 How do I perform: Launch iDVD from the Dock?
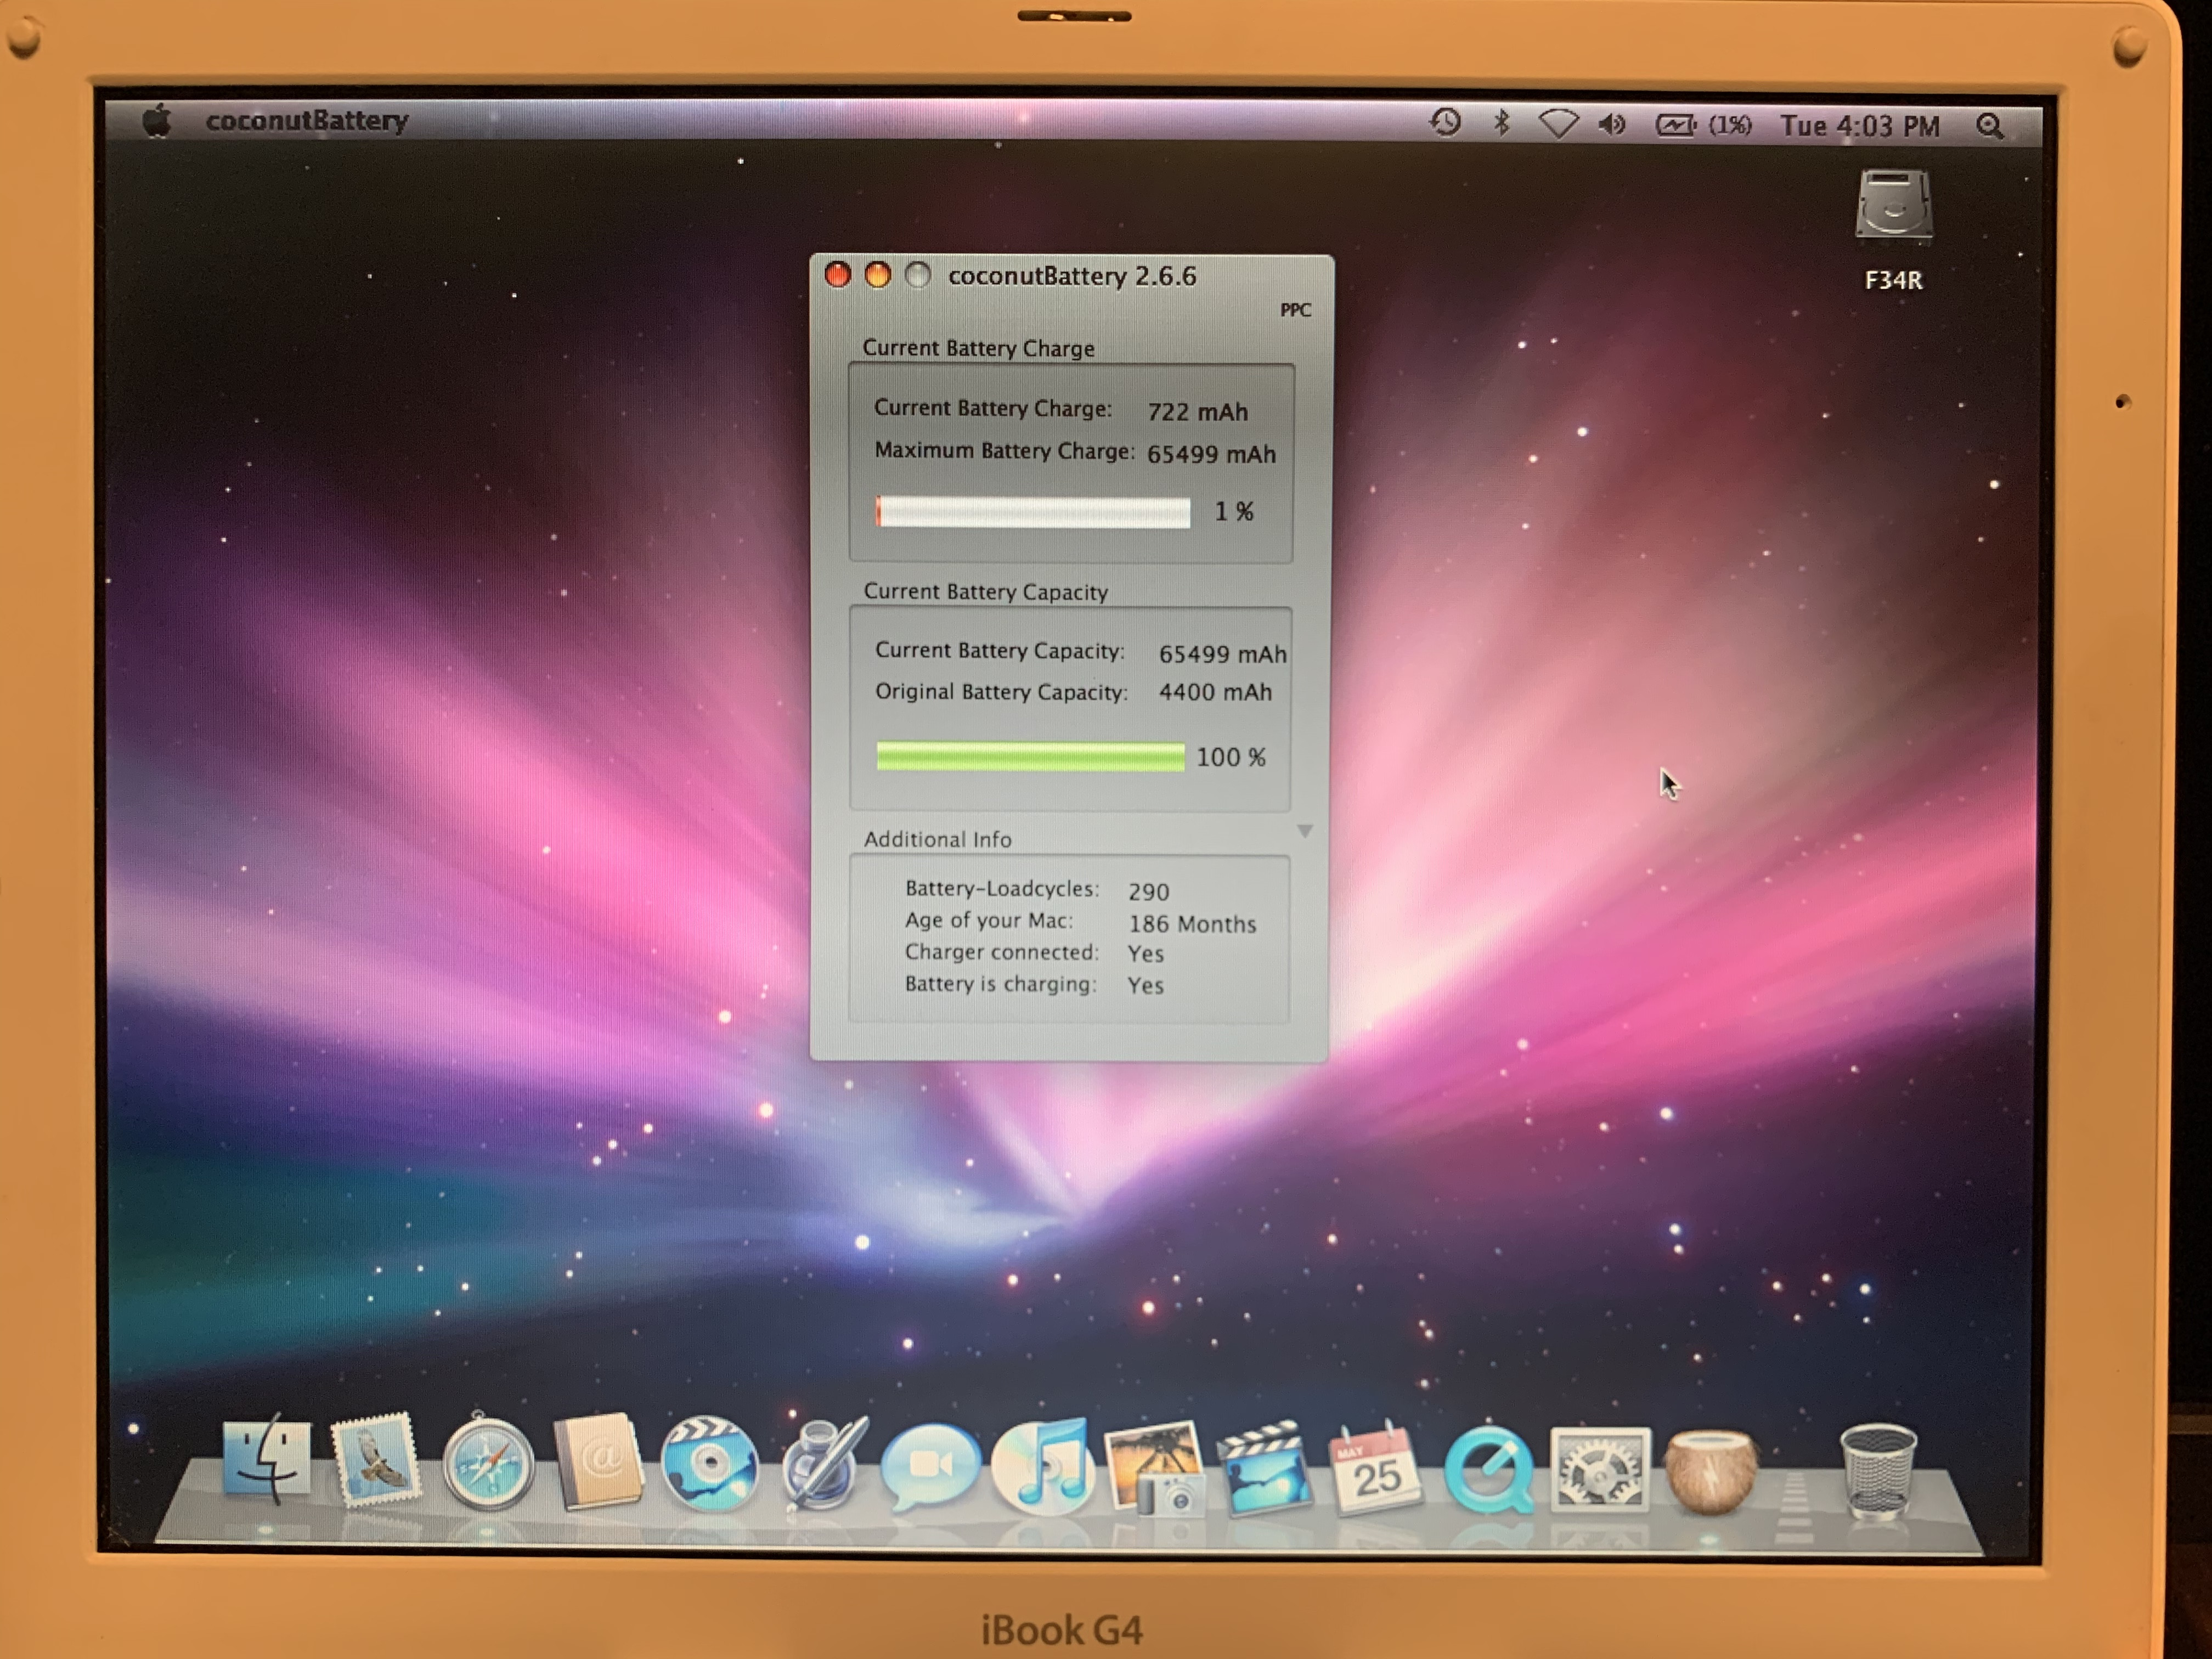point(708,1464)
